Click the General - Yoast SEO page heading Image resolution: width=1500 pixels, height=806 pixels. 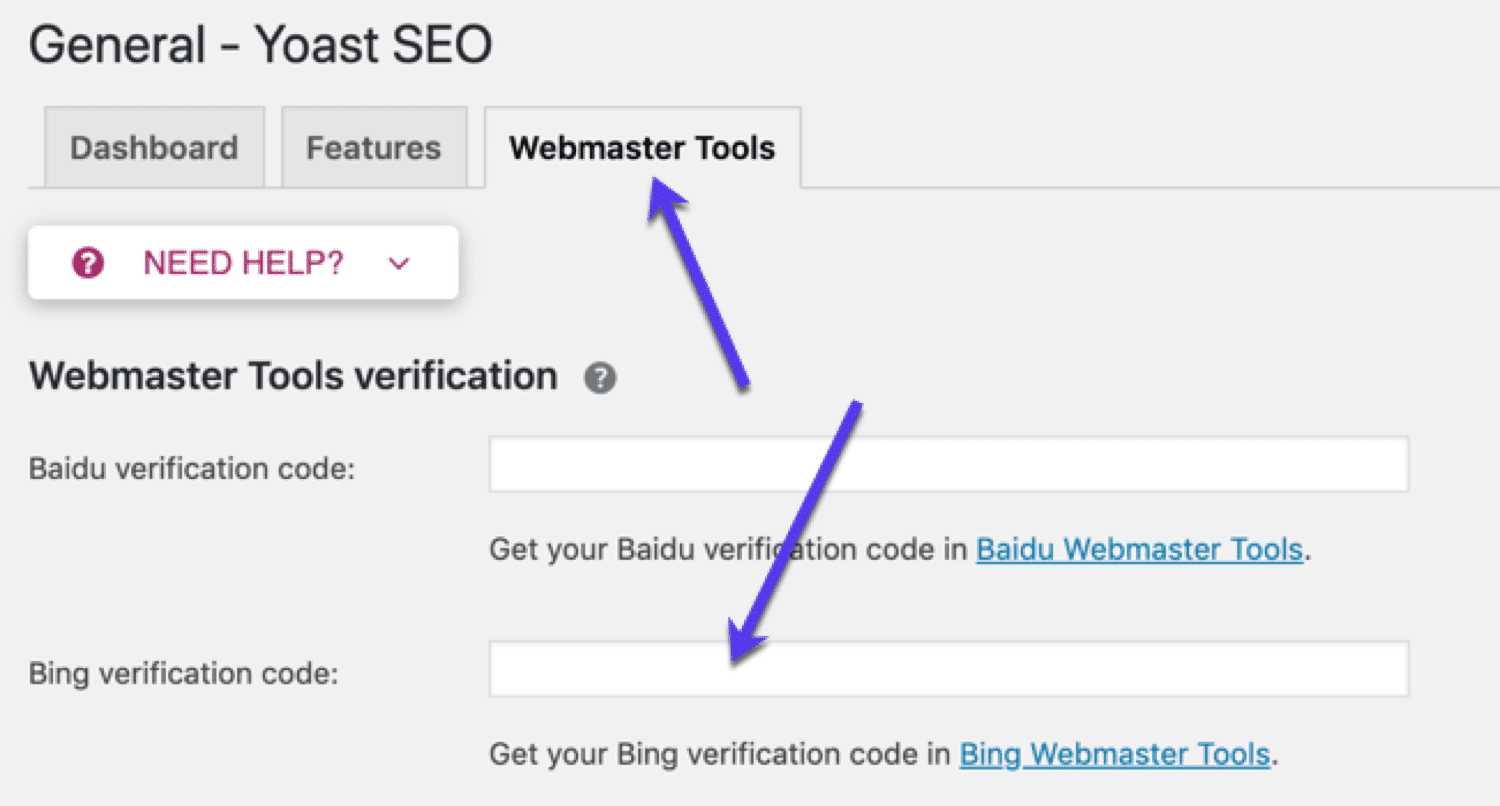click(x=261, y=44)
